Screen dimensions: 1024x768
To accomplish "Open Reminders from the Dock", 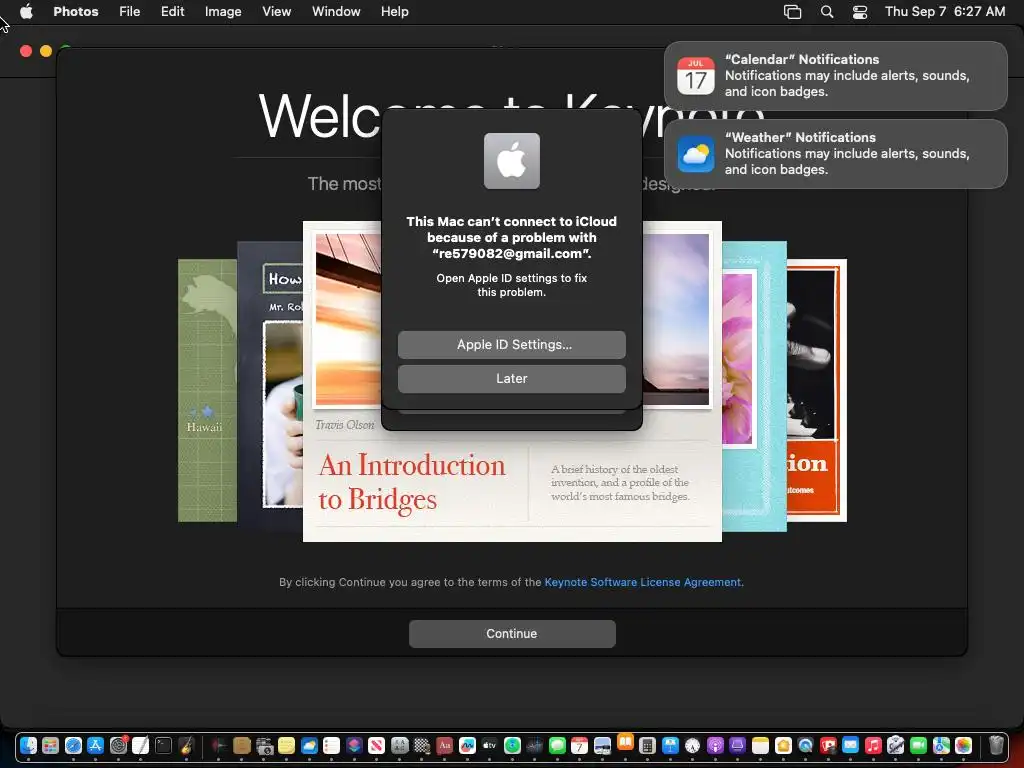I will pyautogui.click(x=331, y=745).
